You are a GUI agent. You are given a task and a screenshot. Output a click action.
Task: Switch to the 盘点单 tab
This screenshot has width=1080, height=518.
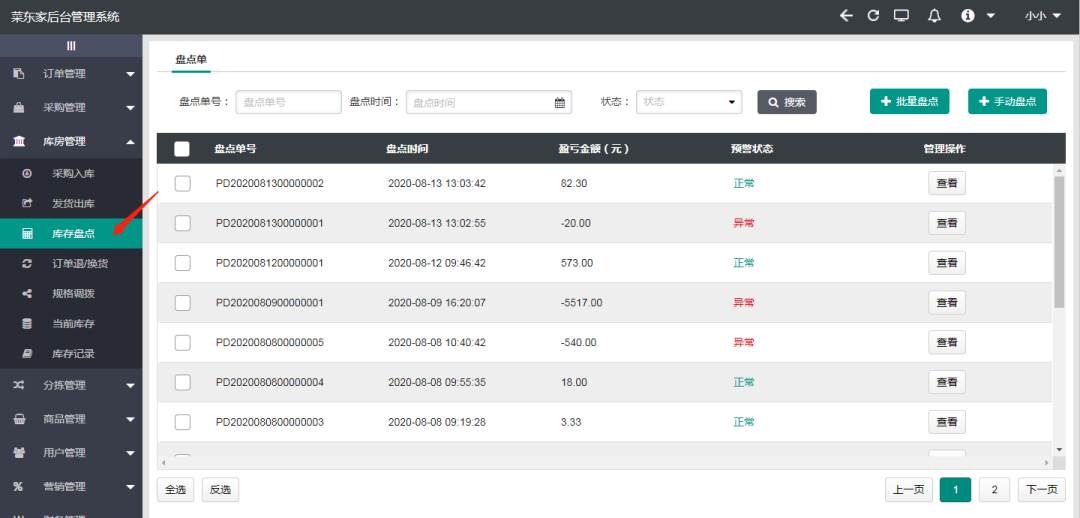click(x=190, y=60)
